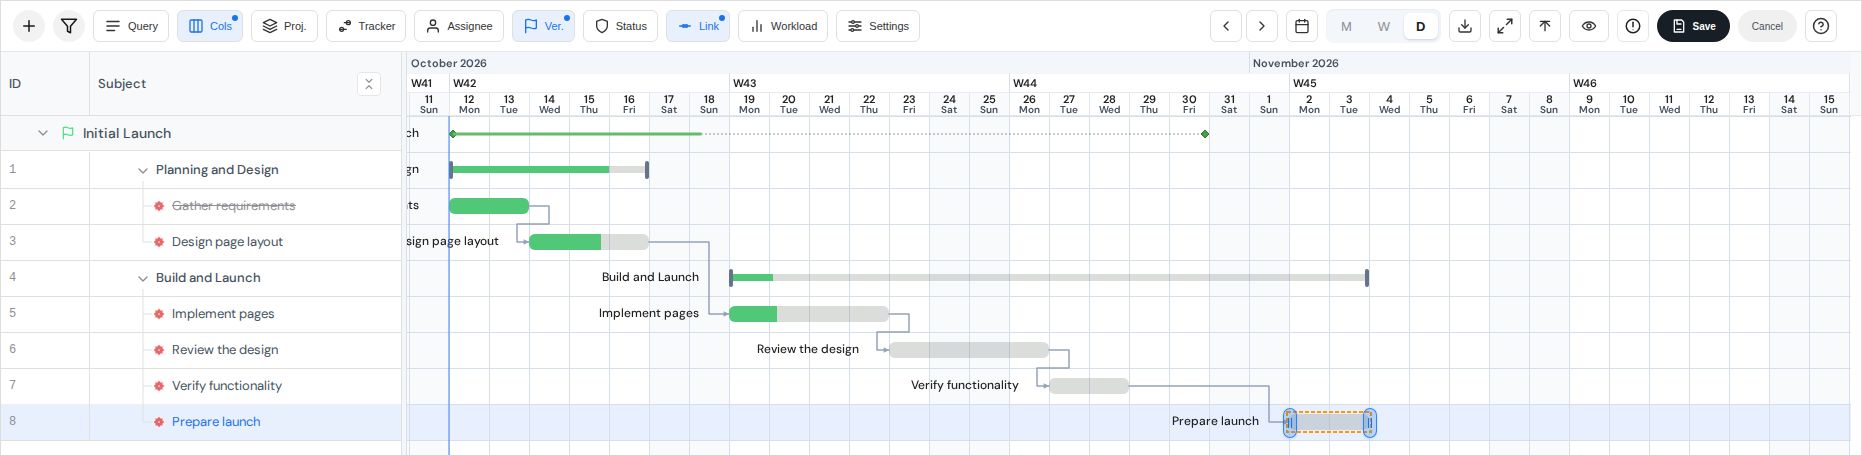Toggle the eye visibility button
The image size is (1862, 455).
[1589, 26]
